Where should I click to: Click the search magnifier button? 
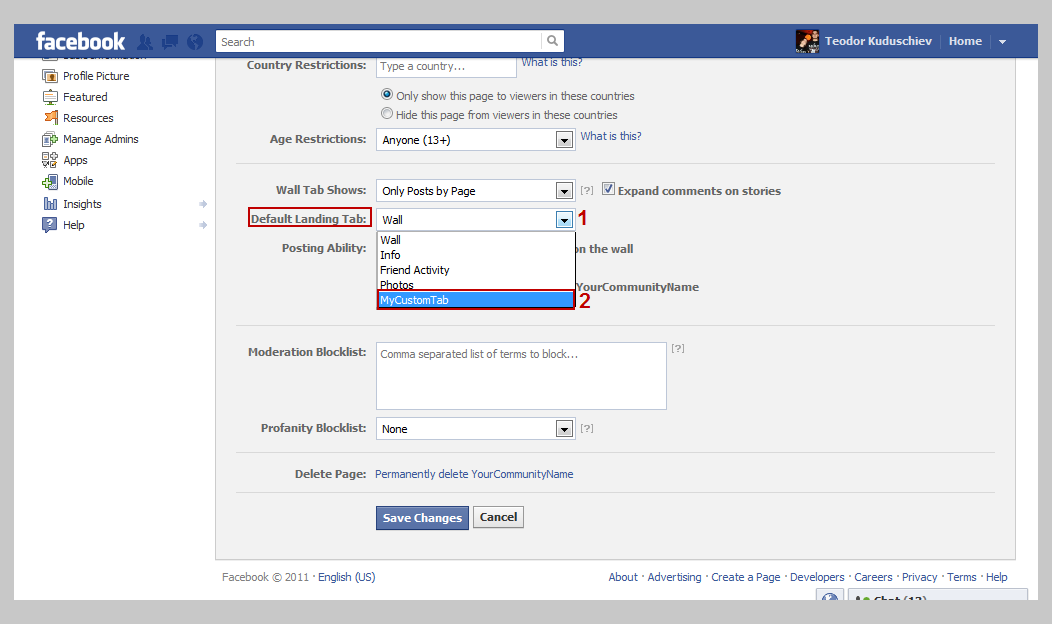[552, 41]
